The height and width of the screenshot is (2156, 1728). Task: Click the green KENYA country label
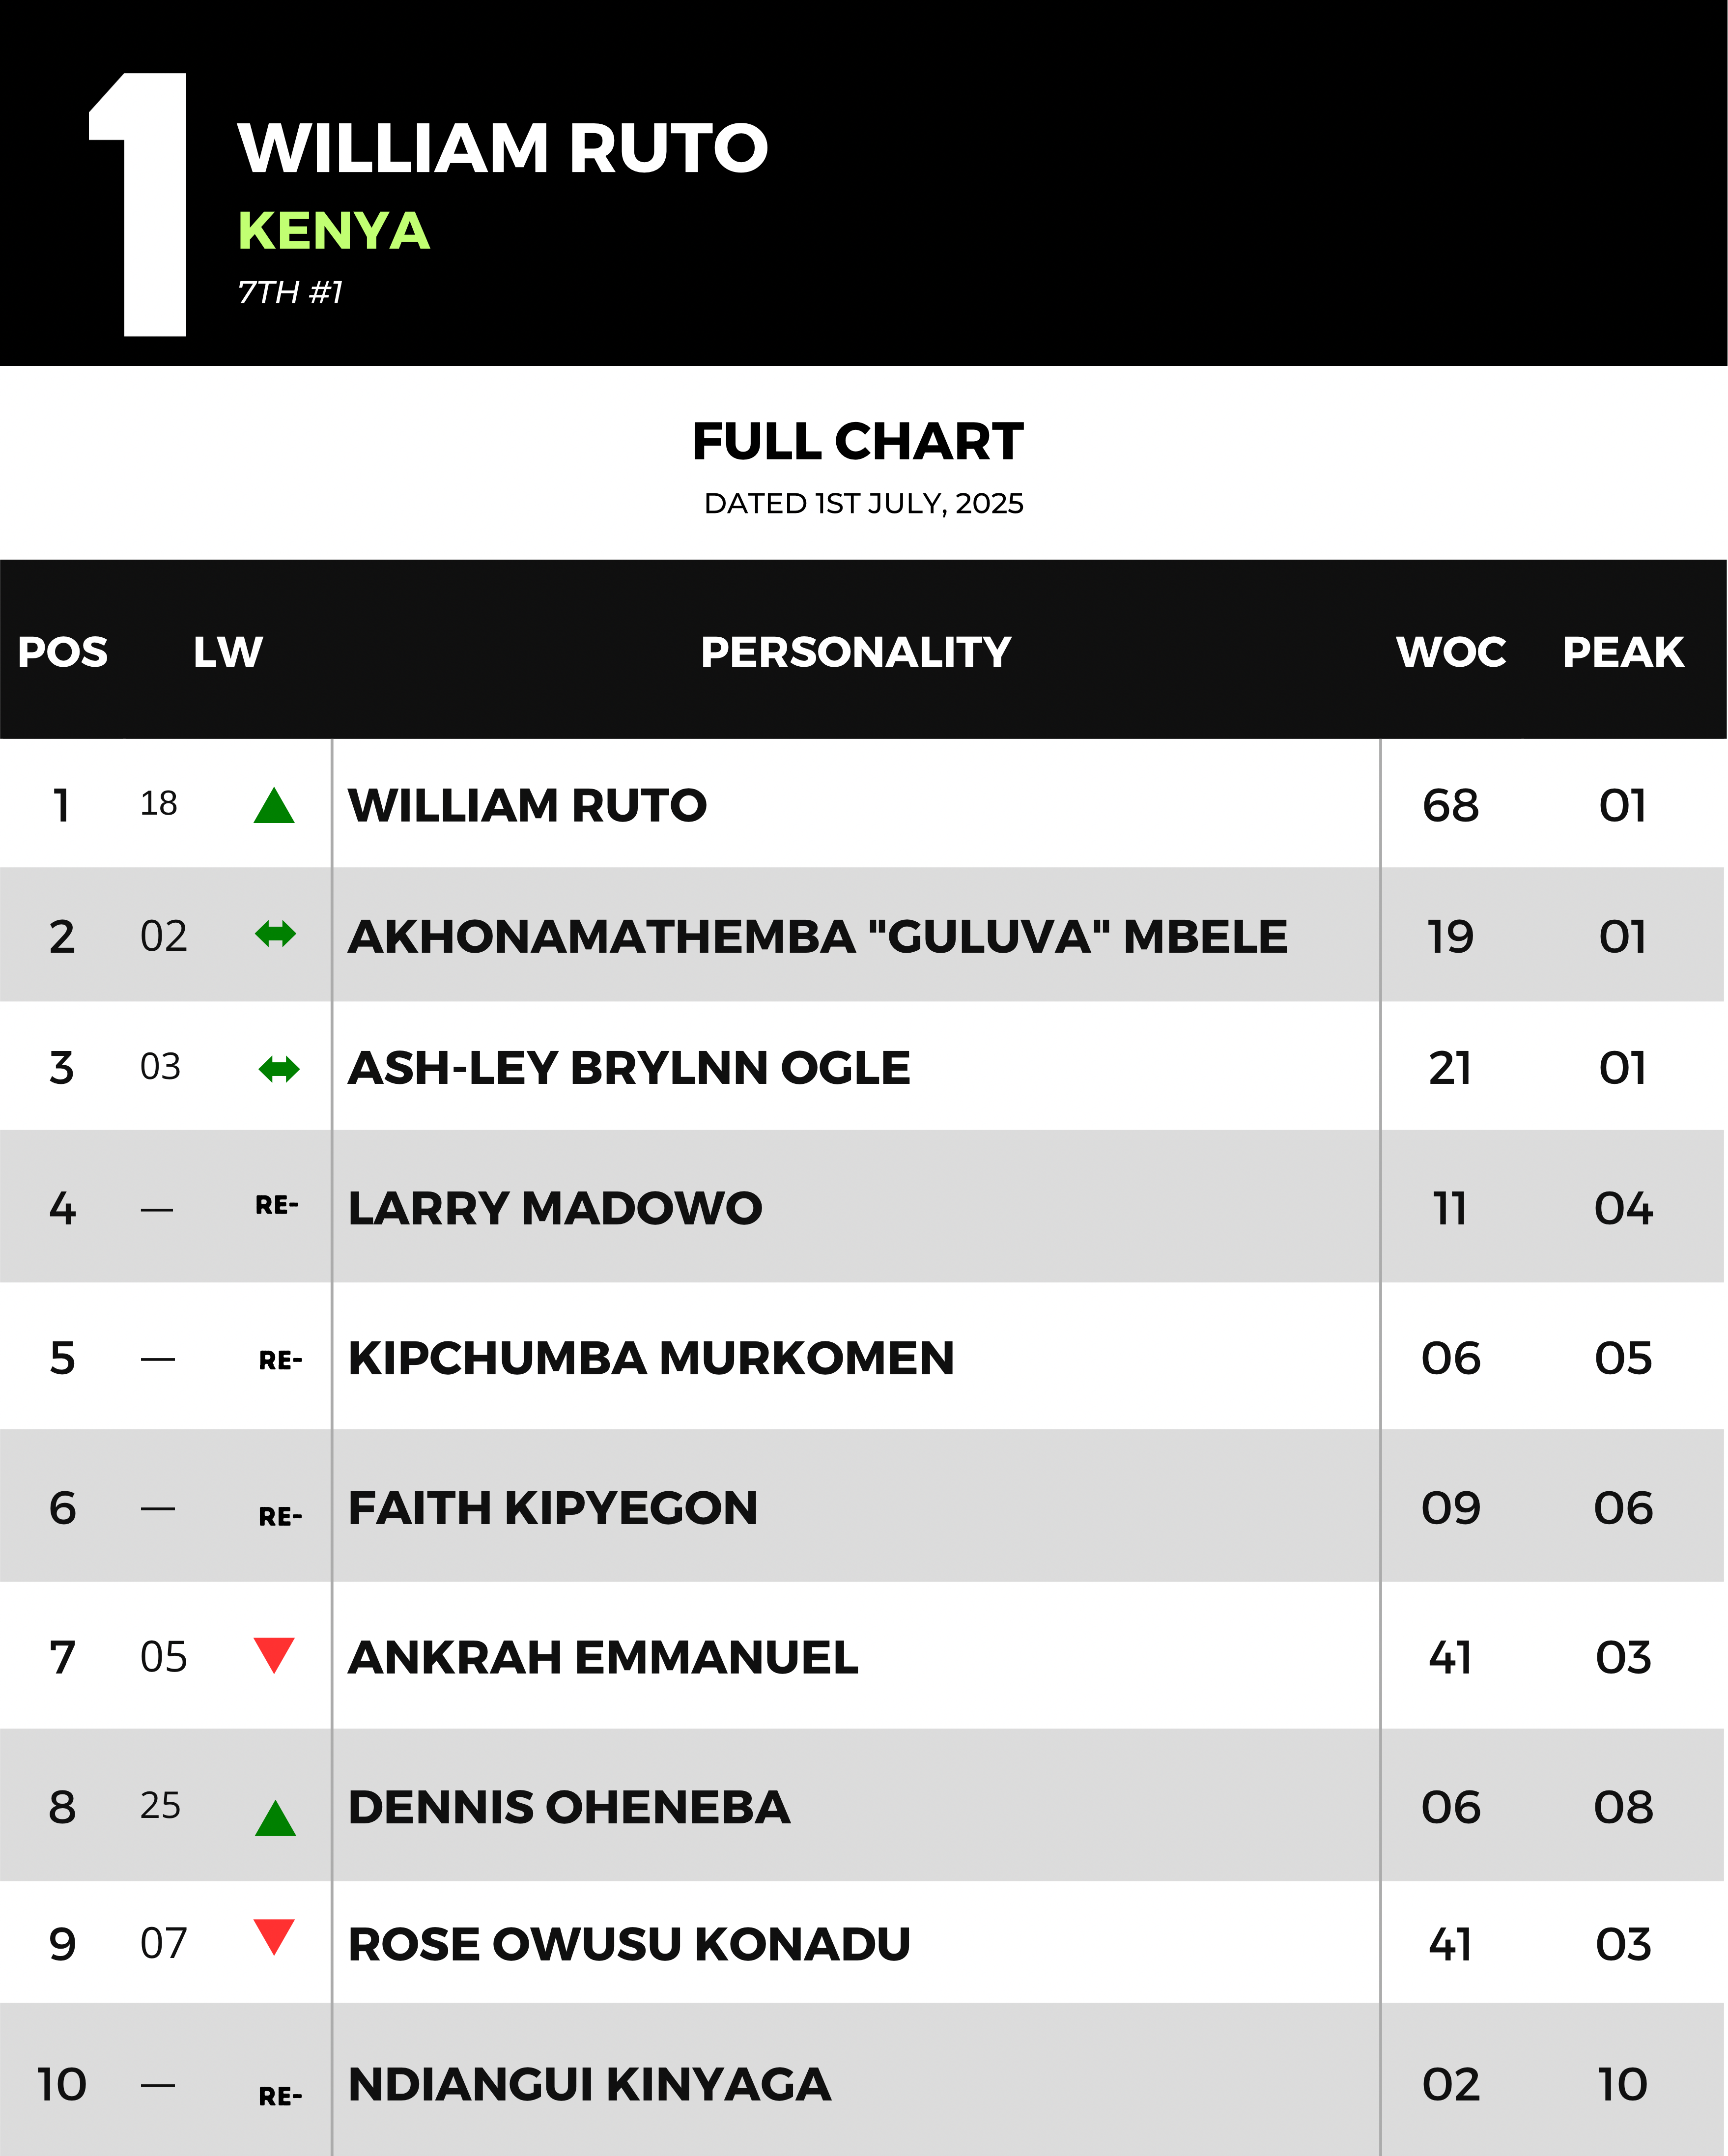(x=334, y=231)
